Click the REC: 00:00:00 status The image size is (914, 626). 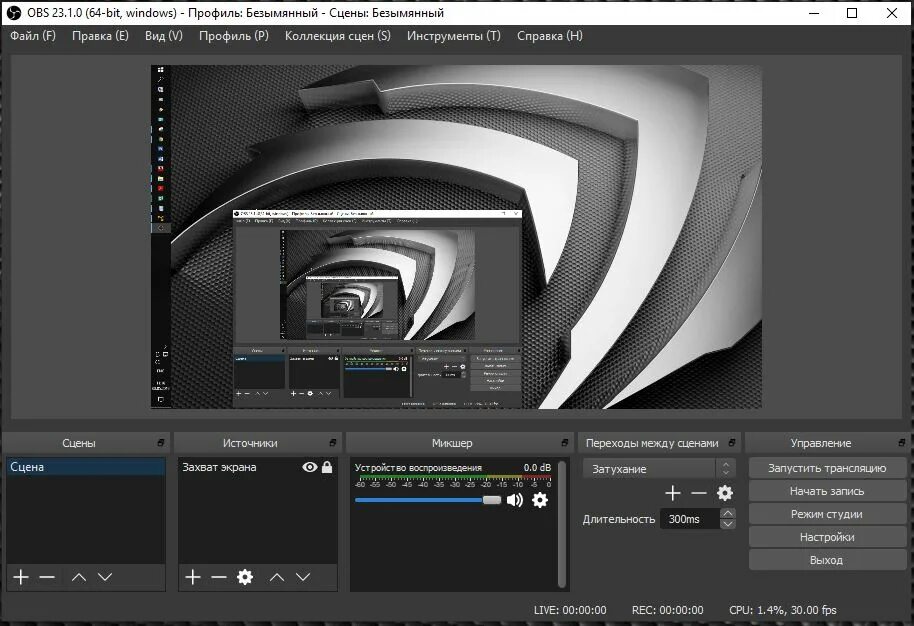[x=667, y=610]
